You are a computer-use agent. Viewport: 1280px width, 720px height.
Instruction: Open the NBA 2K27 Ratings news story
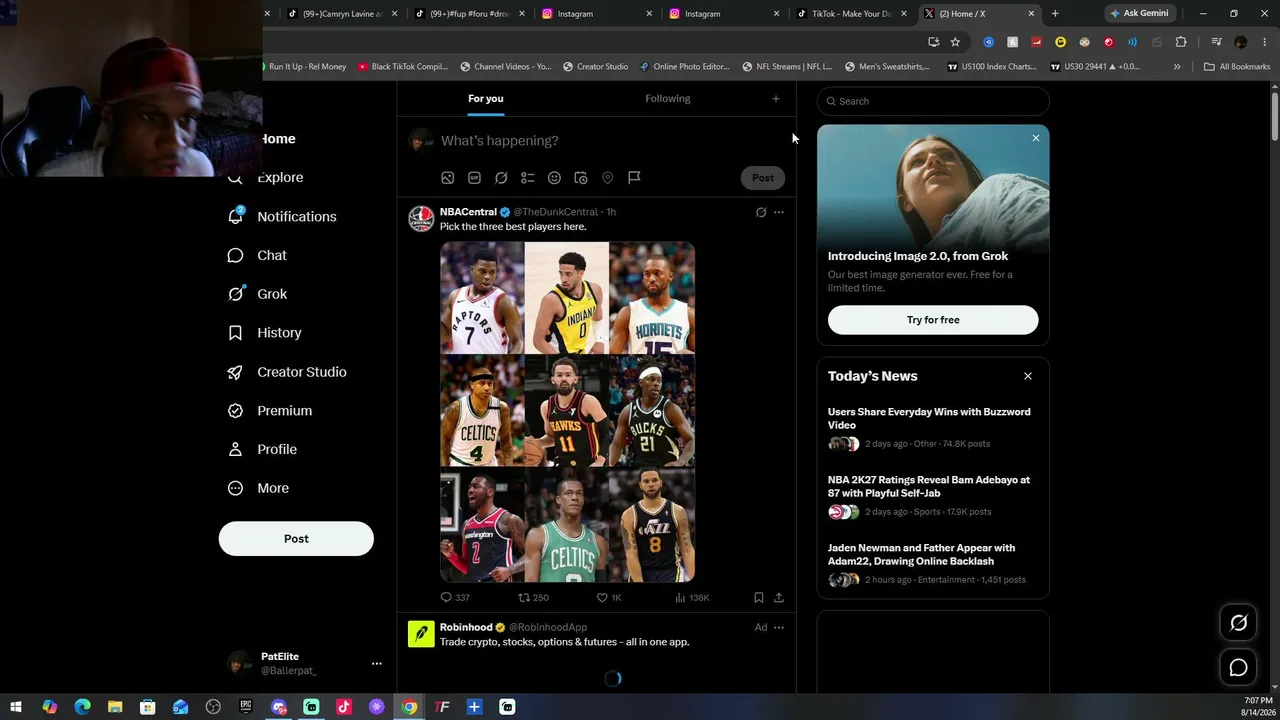pos(933,495)
